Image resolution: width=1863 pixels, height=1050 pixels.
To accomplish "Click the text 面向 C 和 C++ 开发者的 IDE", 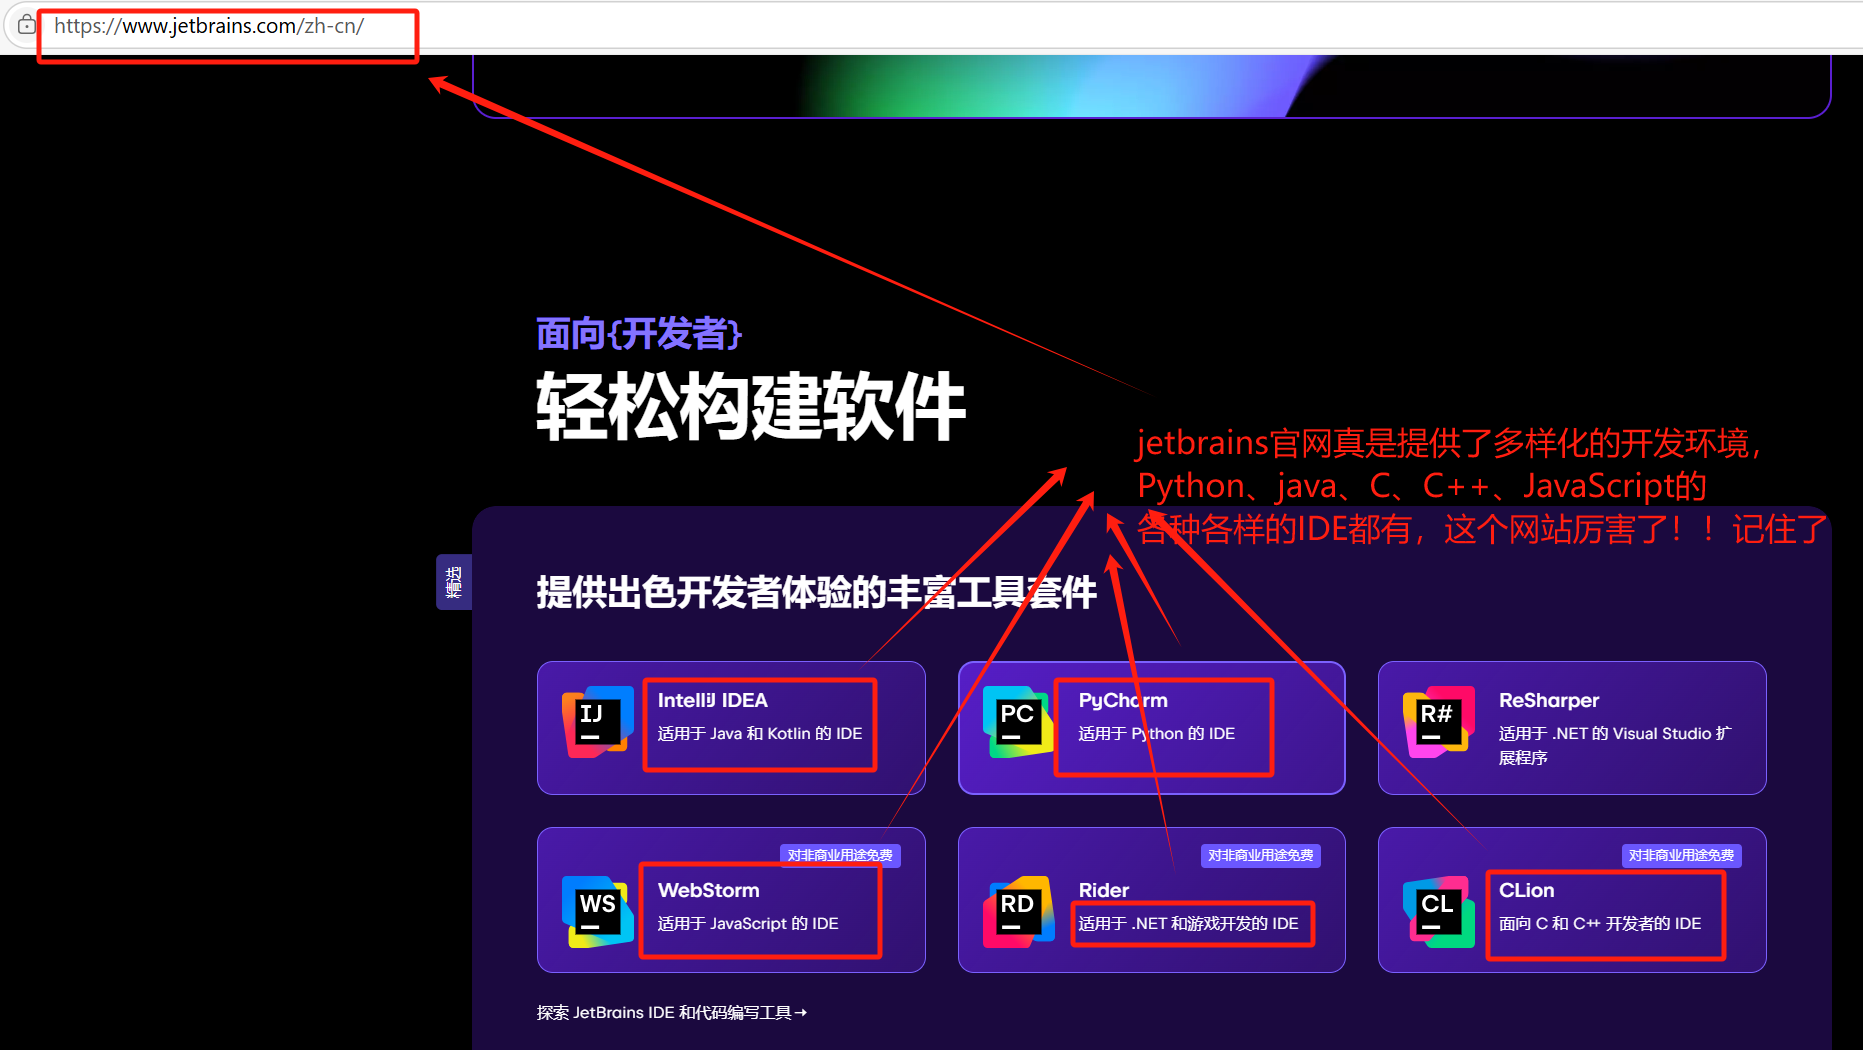I will tap(1600, 923).
